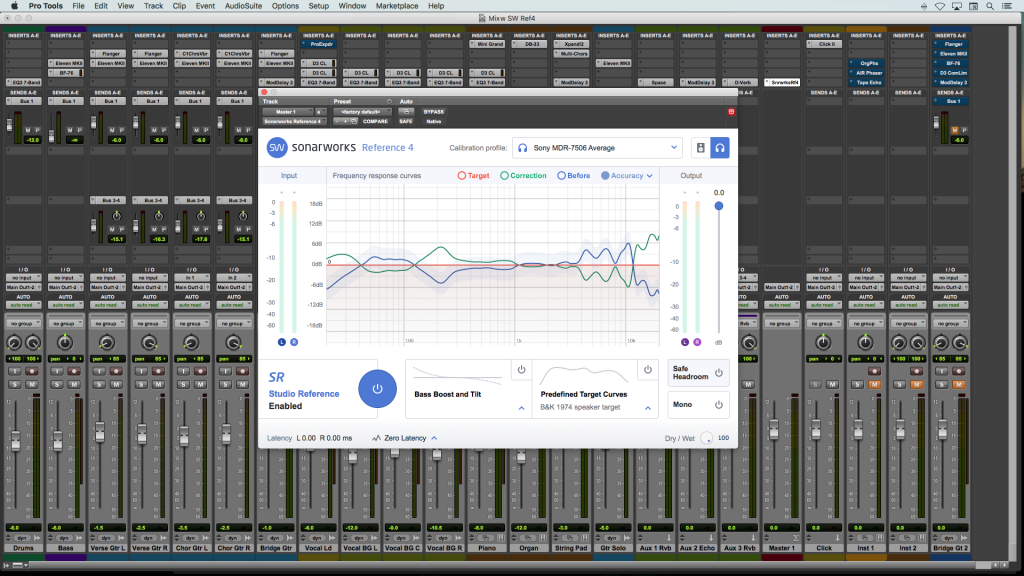Switch to headphone calibration mode icon

tap(719, 148)
